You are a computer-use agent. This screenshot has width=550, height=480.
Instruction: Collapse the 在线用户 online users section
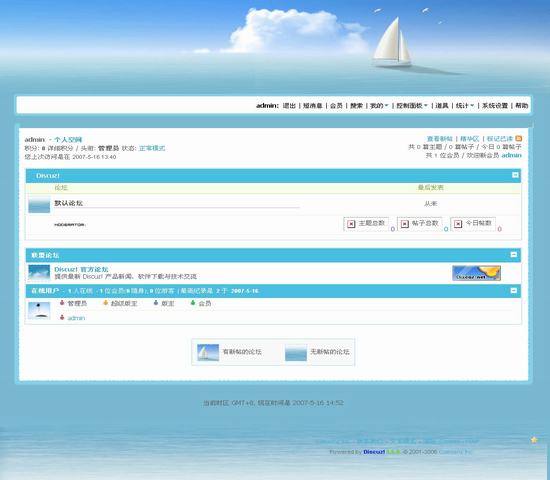[514, 291]
